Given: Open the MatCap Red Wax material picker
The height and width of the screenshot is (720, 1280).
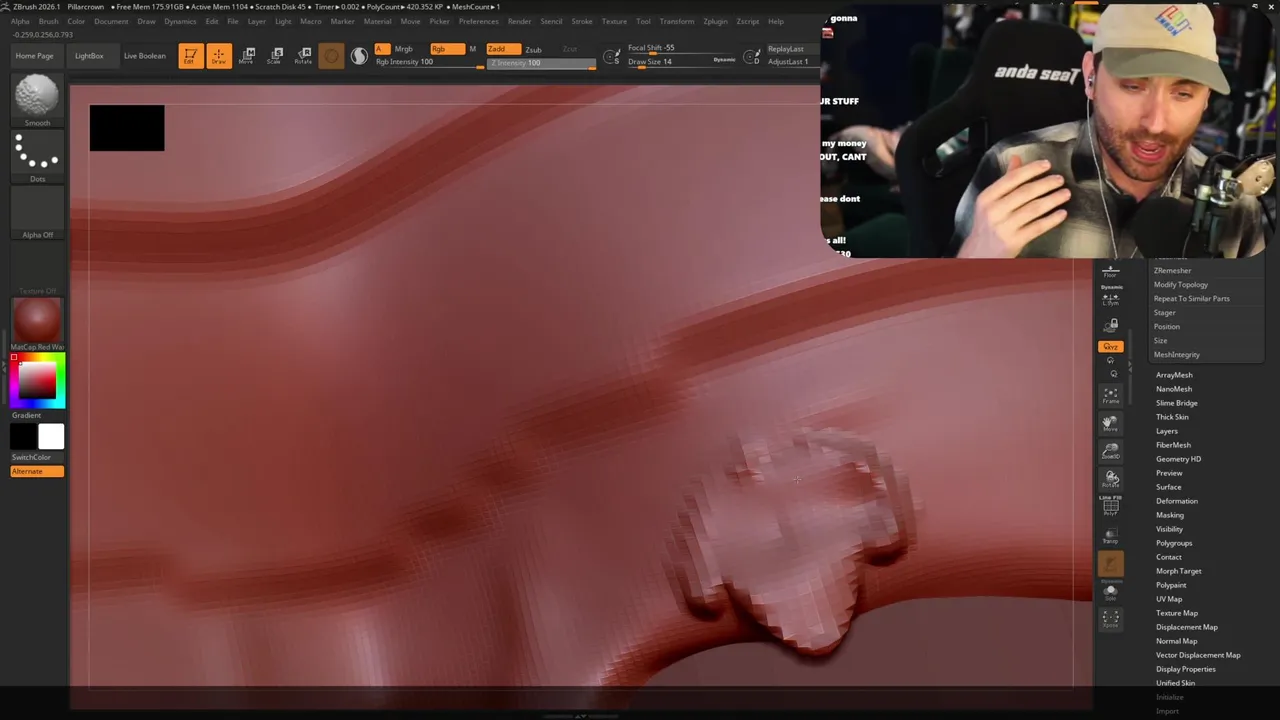Looking at the screenshot, I should point(37,324).
